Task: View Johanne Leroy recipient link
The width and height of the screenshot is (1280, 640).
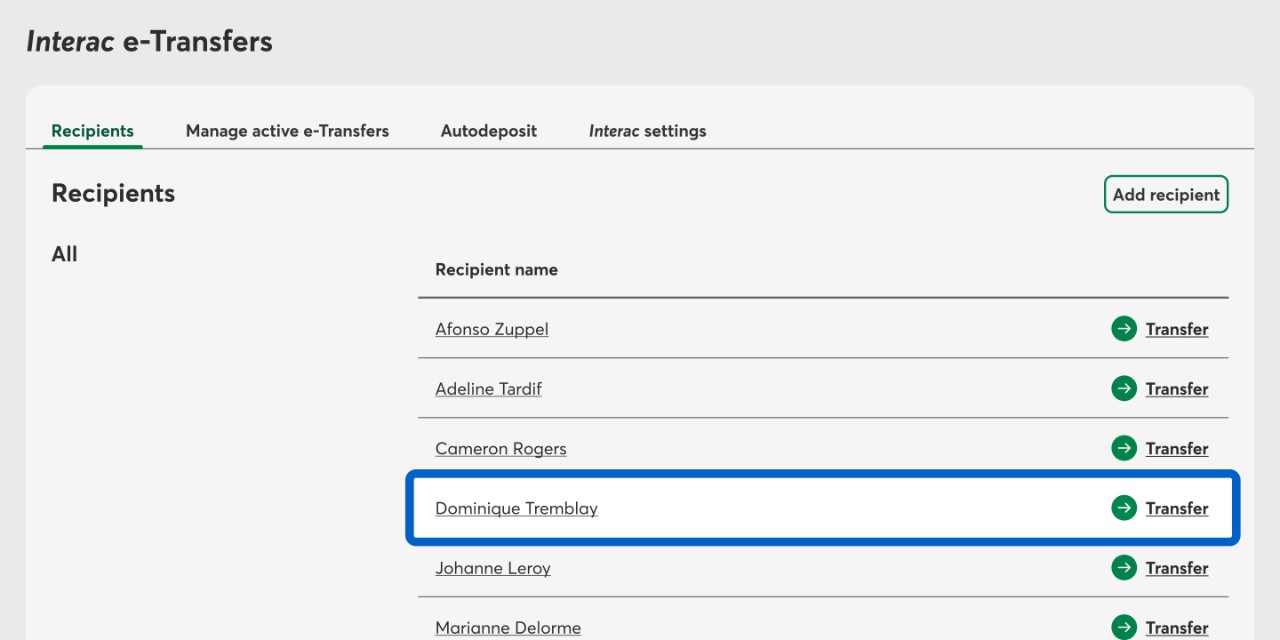Action: point(492,569)
